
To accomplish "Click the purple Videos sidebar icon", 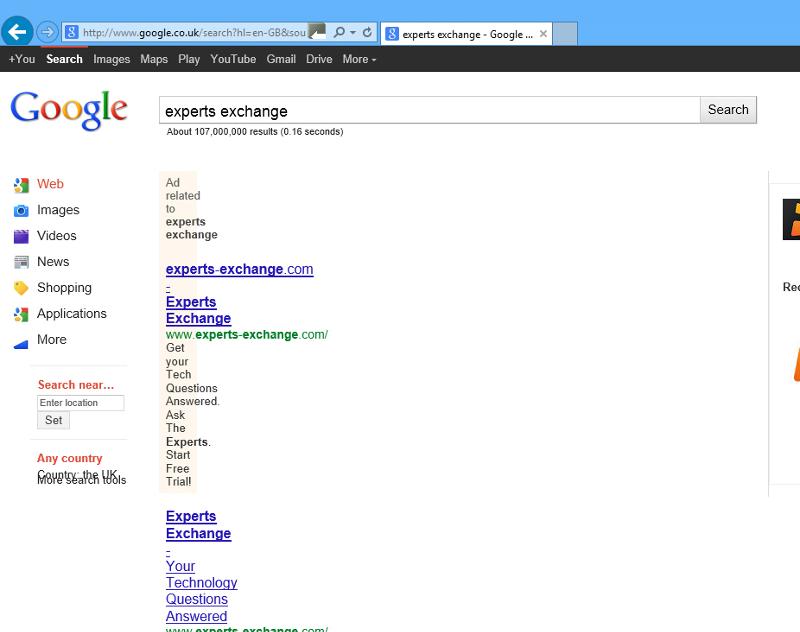I will click(21, 236).
